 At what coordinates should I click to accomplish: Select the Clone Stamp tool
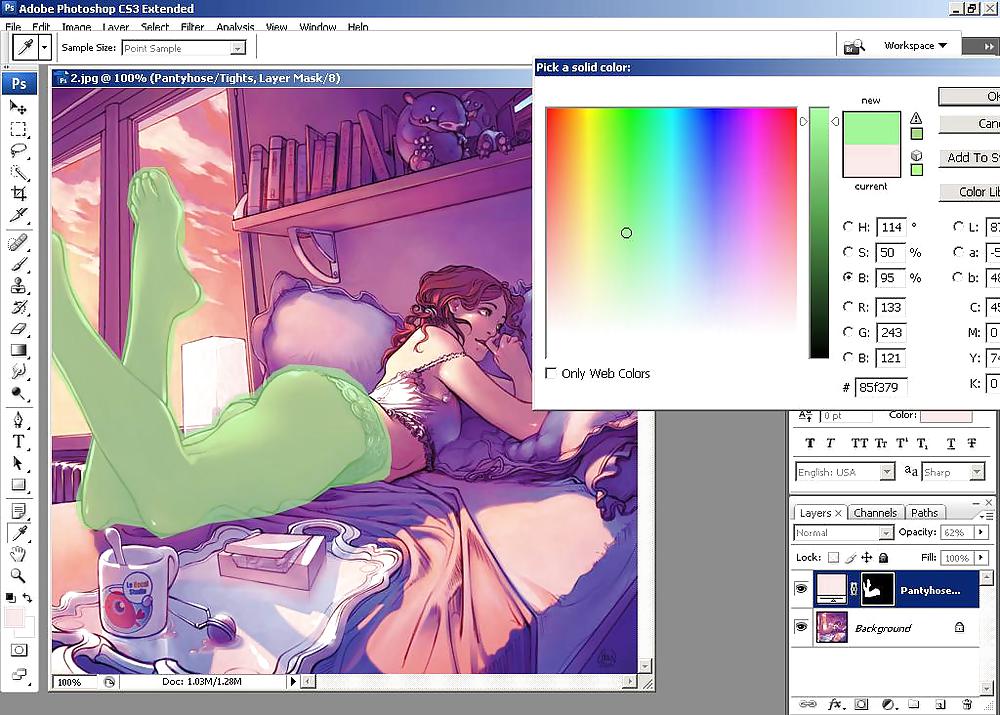point(18,286)
